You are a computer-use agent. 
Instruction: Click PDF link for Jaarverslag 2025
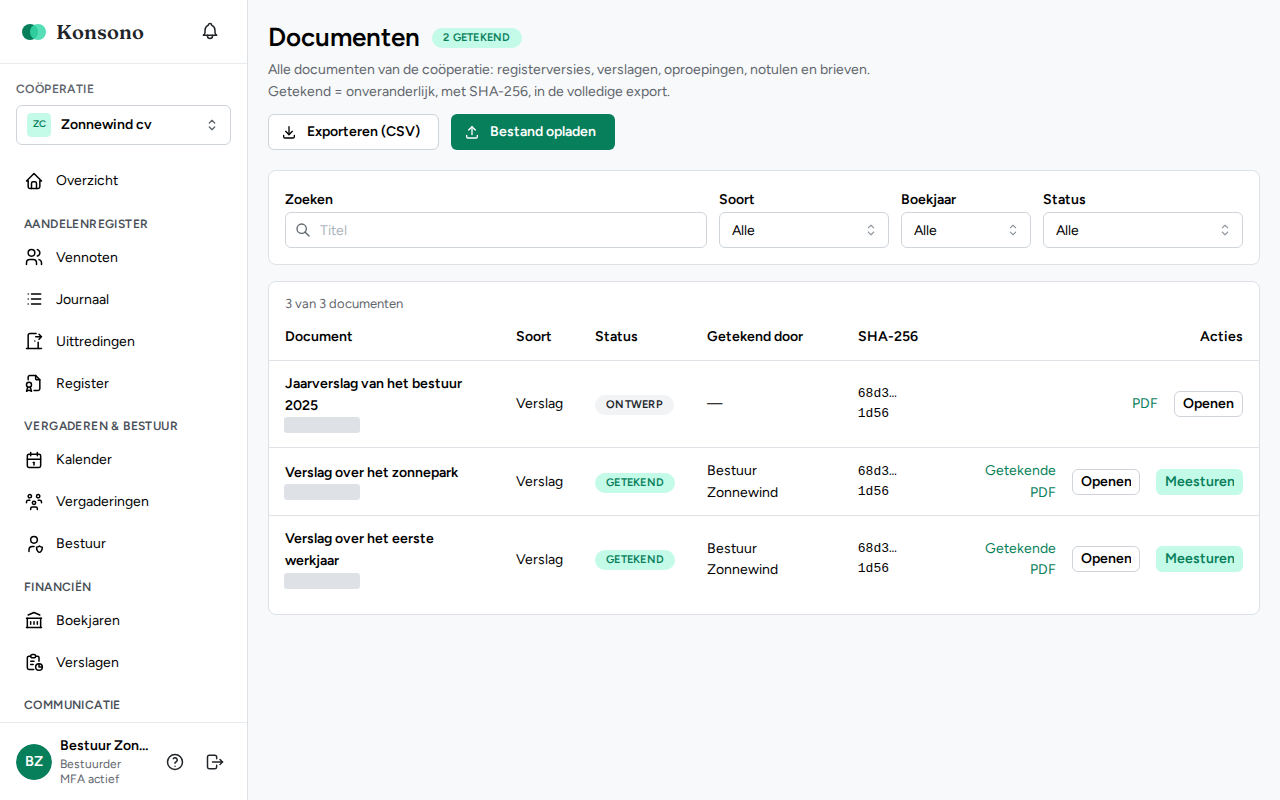coord(1145,404)
